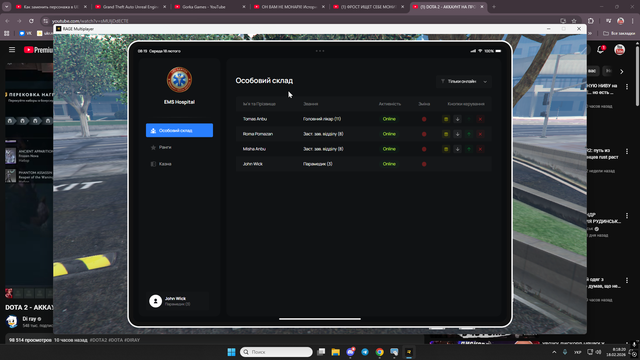Viewport: 640px width, 360px height.
Task: Open Google Chrome from the taskbar
Action: tap(380, 352)
